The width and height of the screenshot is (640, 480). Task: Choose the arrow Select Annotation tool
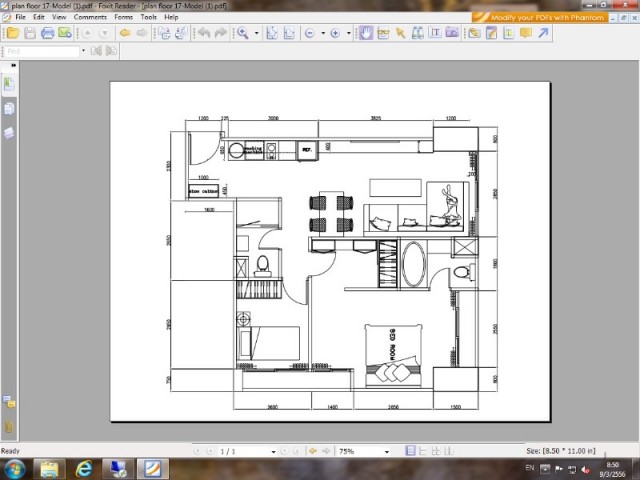[400, 33]
